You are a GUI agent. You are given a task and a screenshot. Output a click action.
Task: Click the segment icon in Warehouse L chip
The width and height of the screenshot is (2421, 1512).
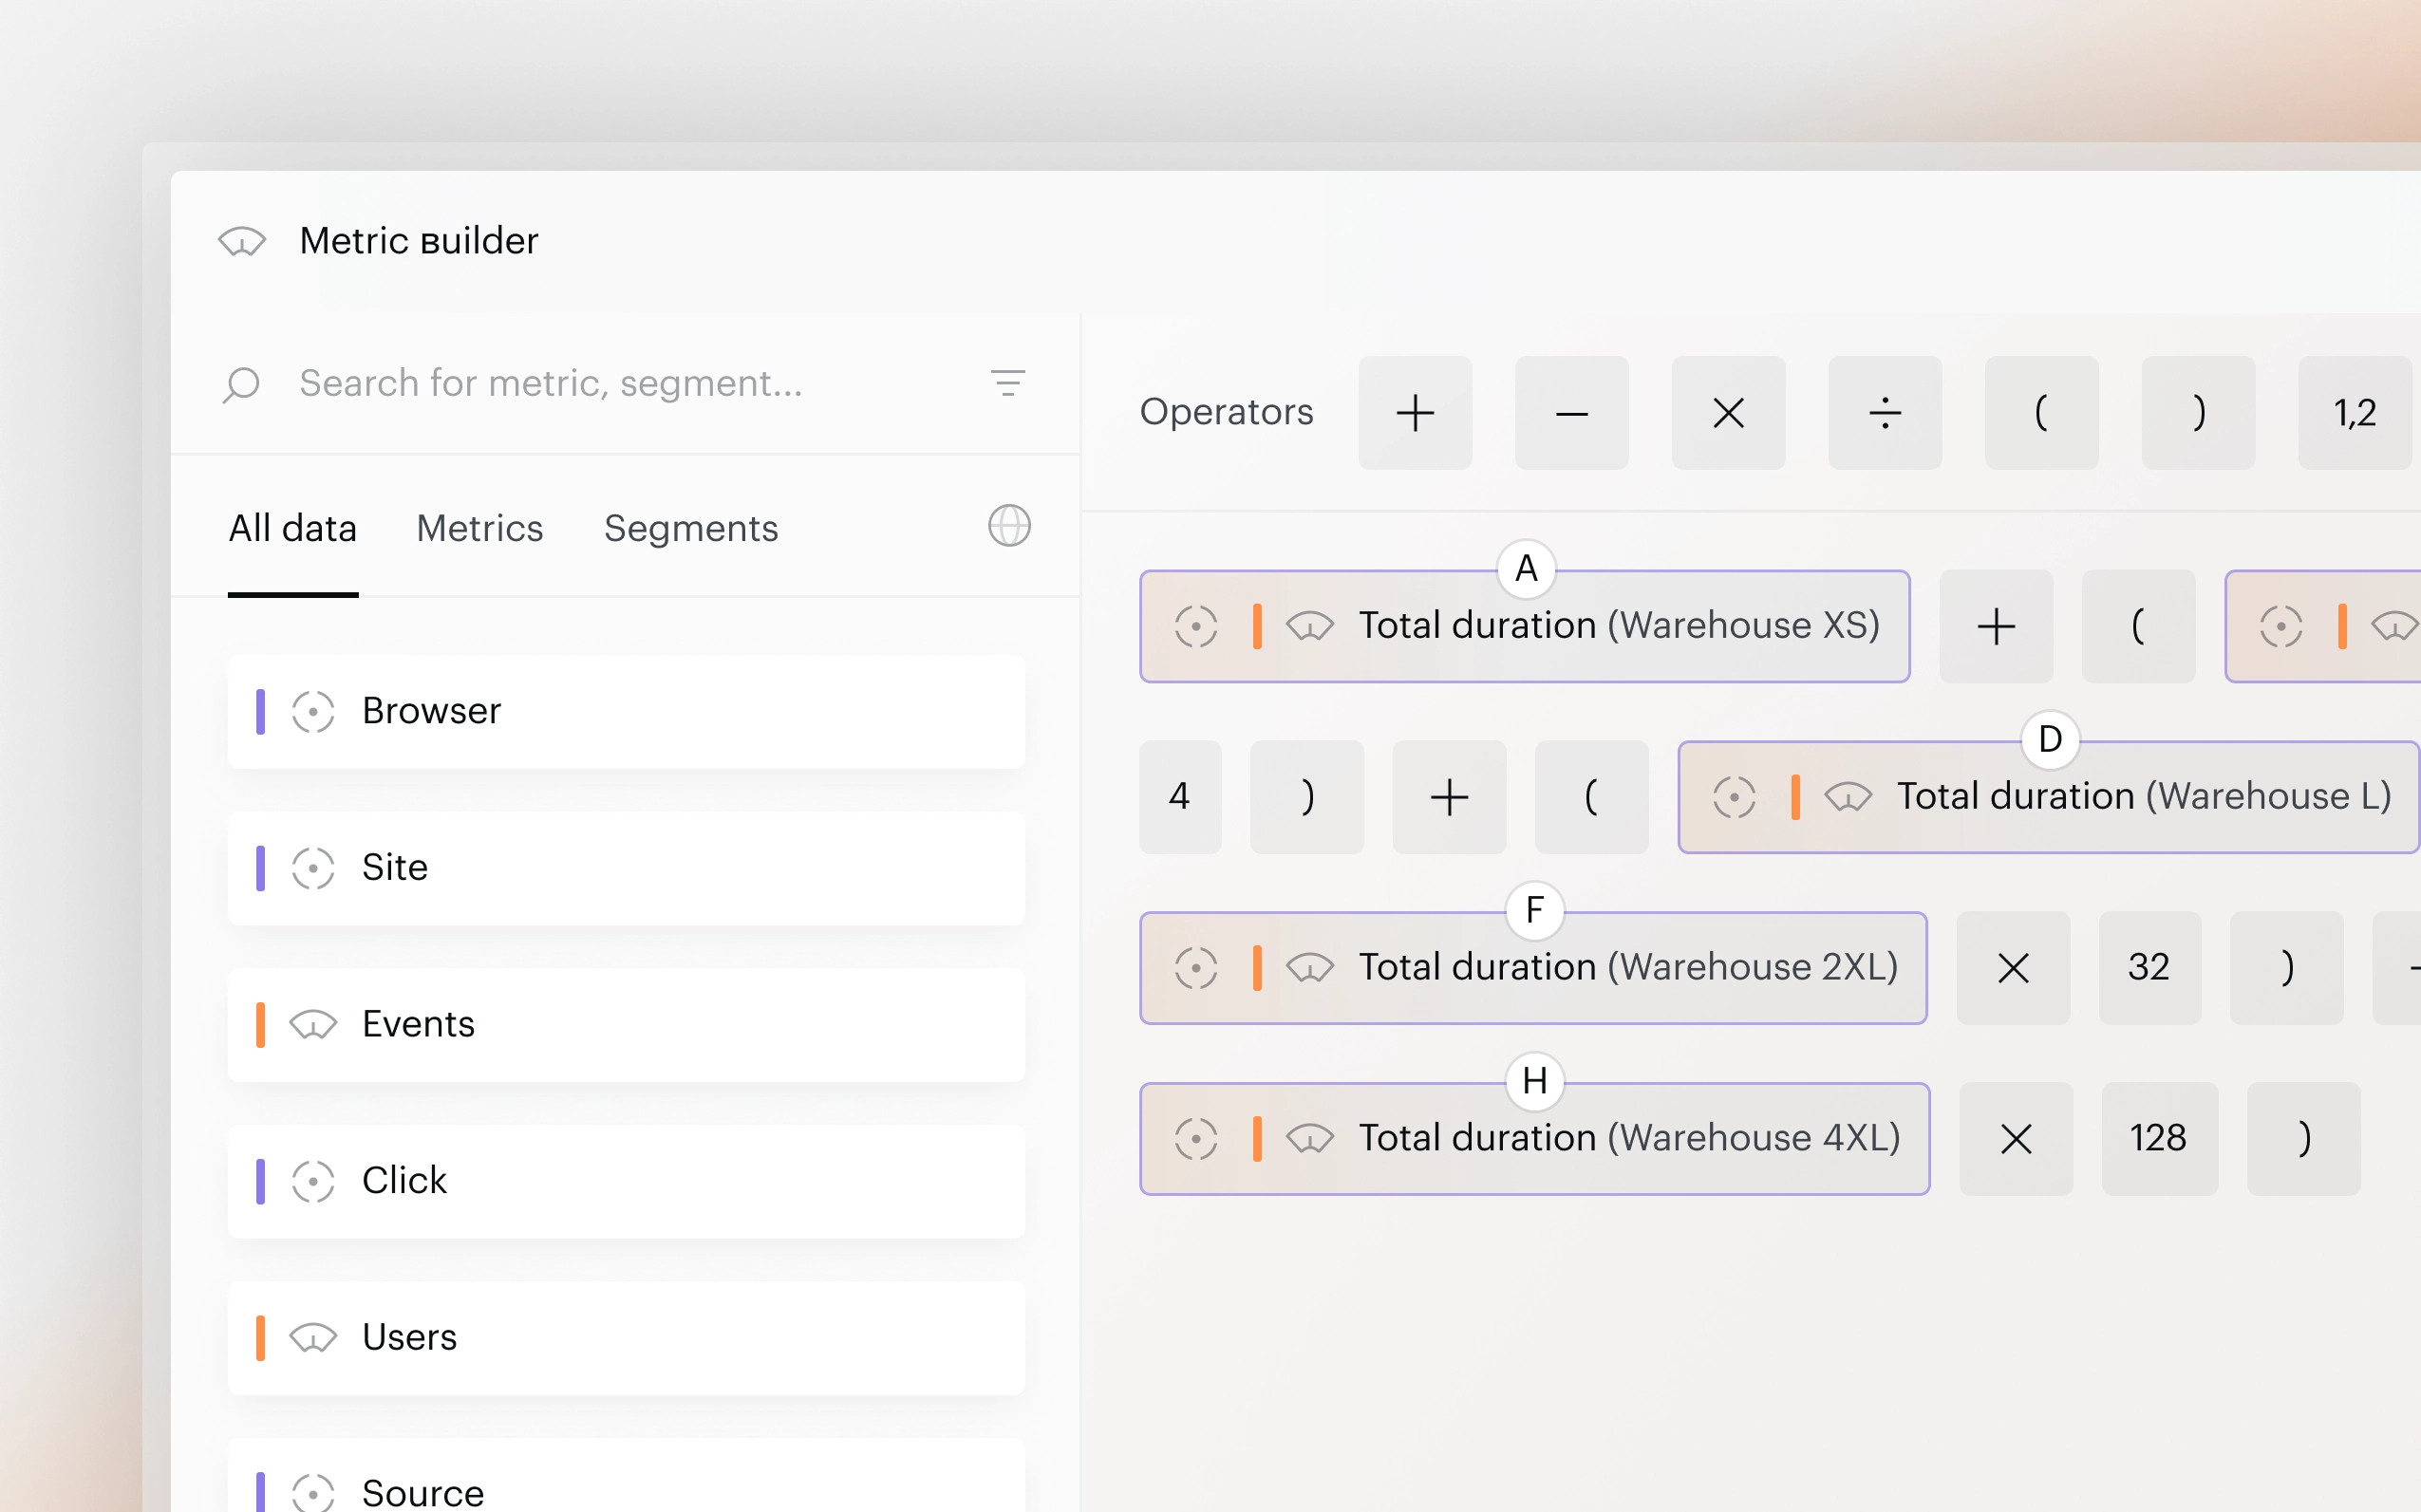1734,797
